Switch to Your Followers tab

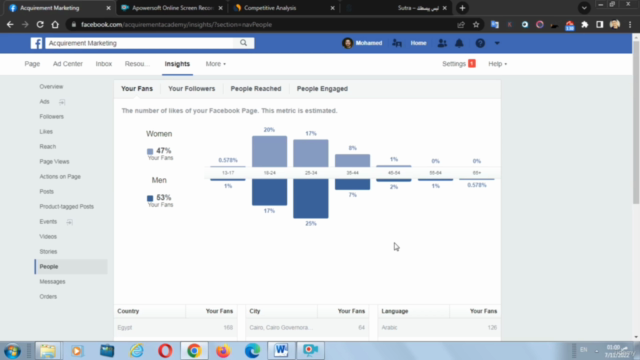click(191, 89)
